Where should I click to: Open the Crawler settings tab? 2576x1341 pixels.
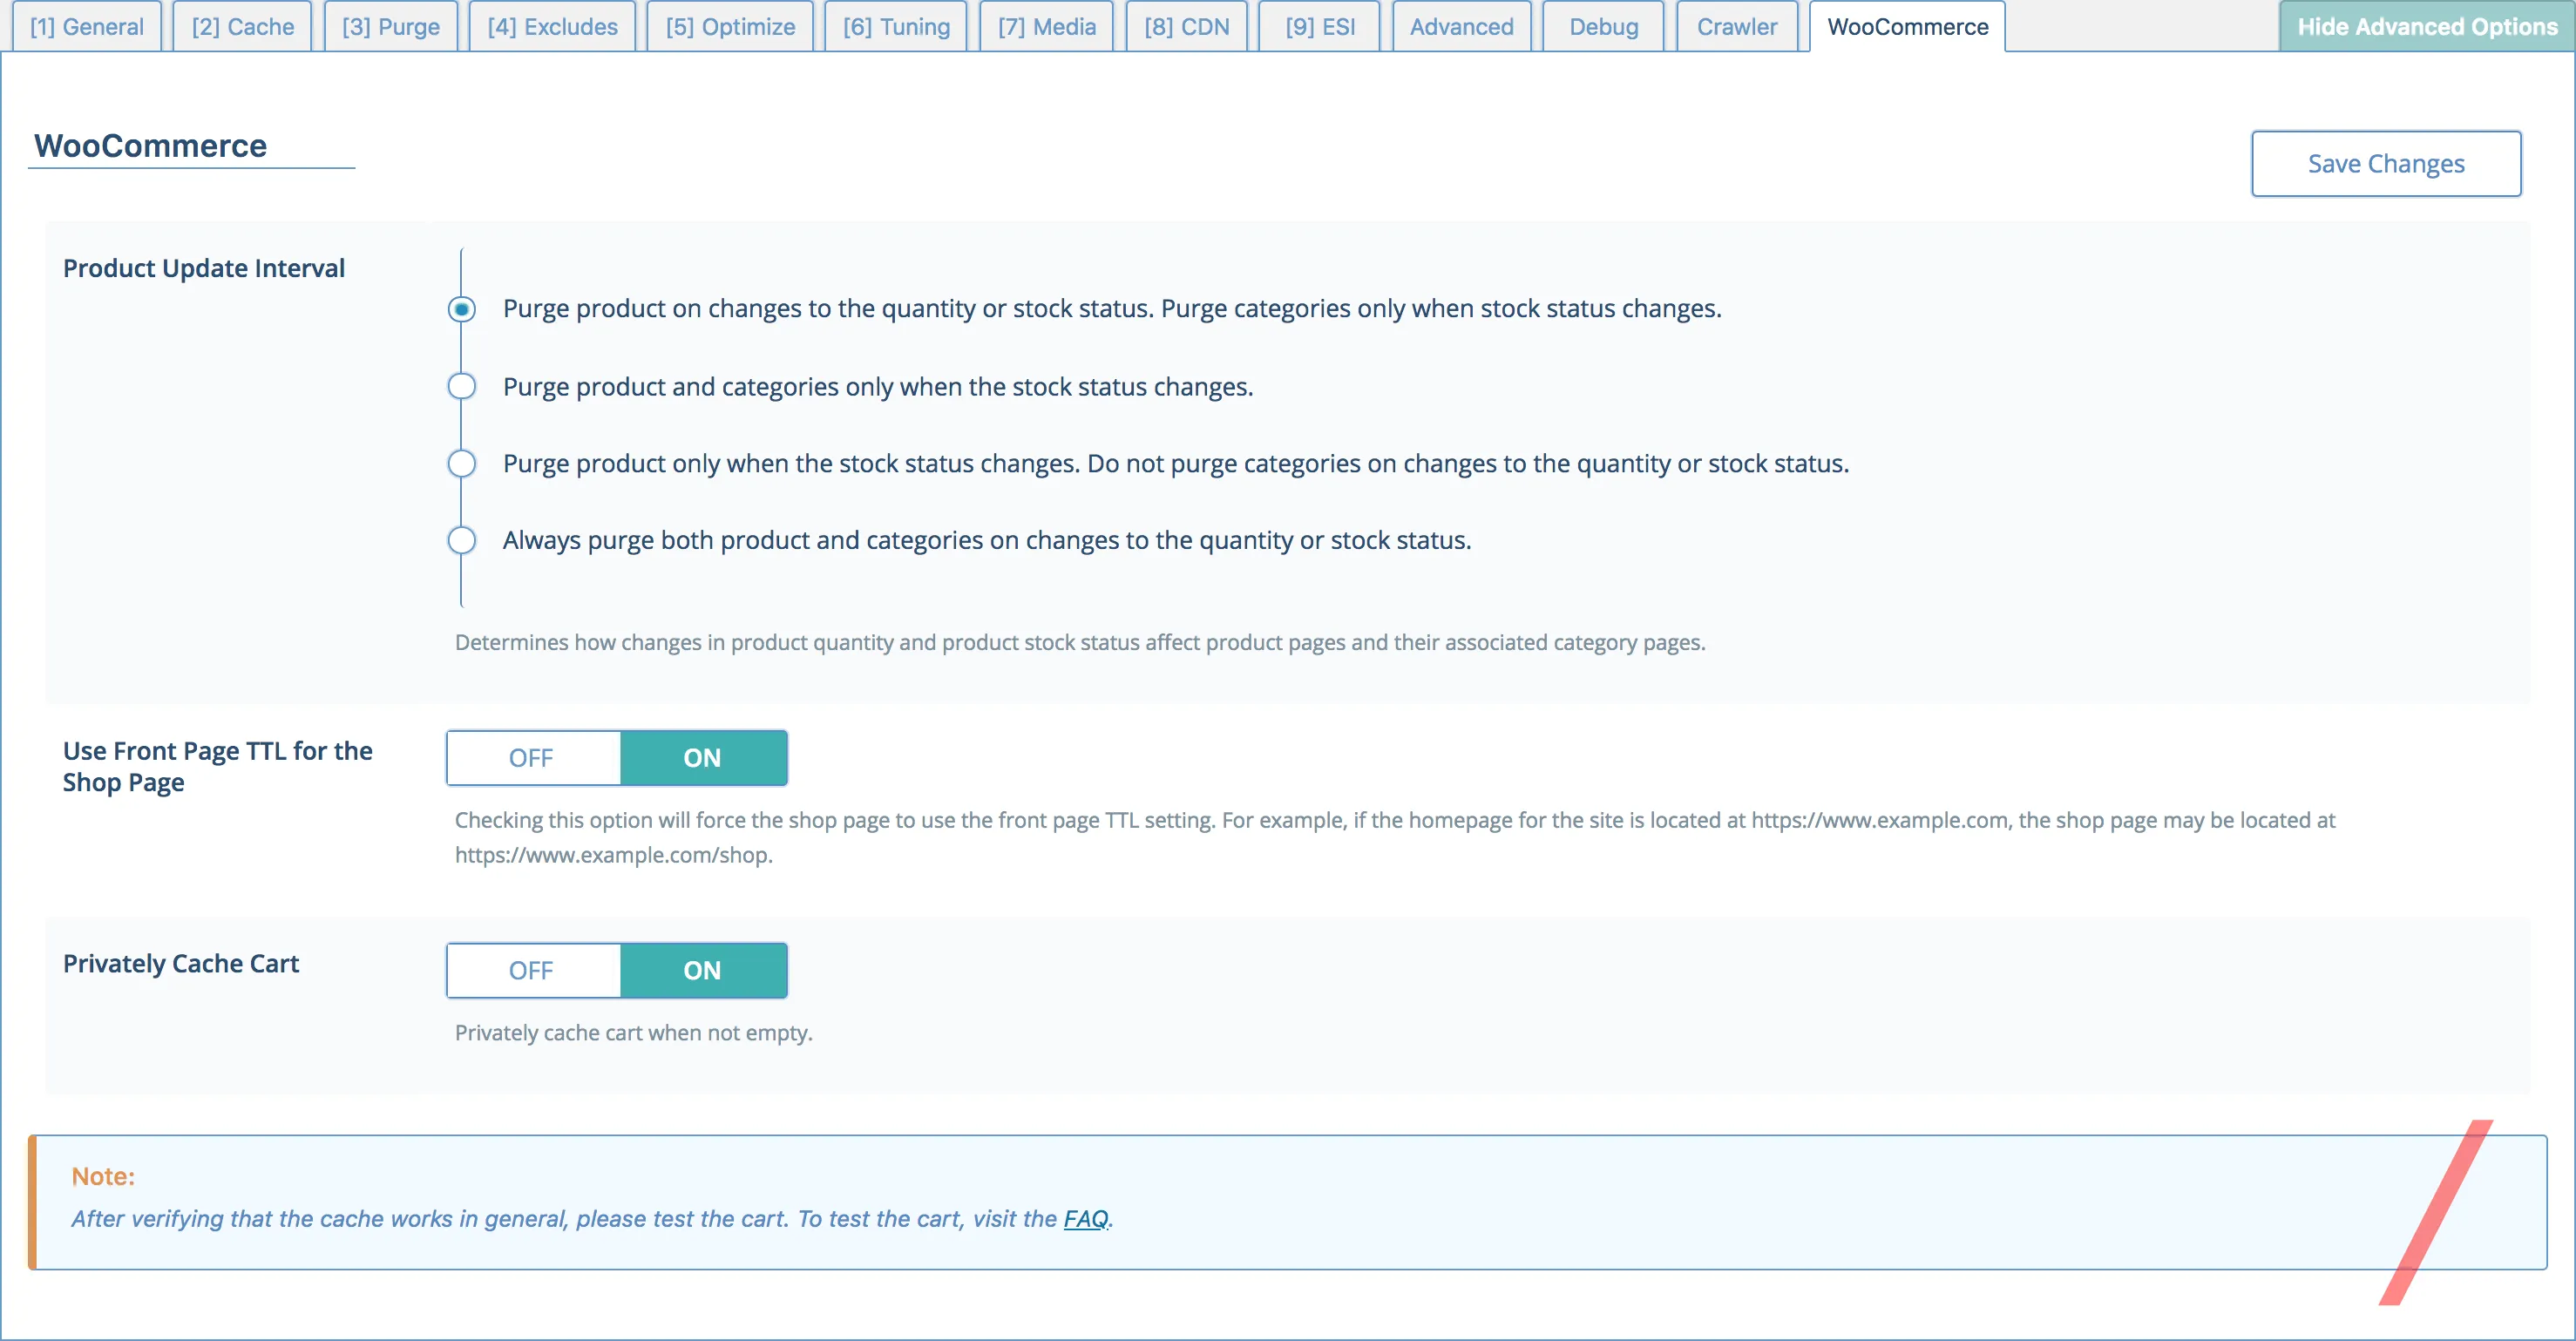[x=1736, y=26]
